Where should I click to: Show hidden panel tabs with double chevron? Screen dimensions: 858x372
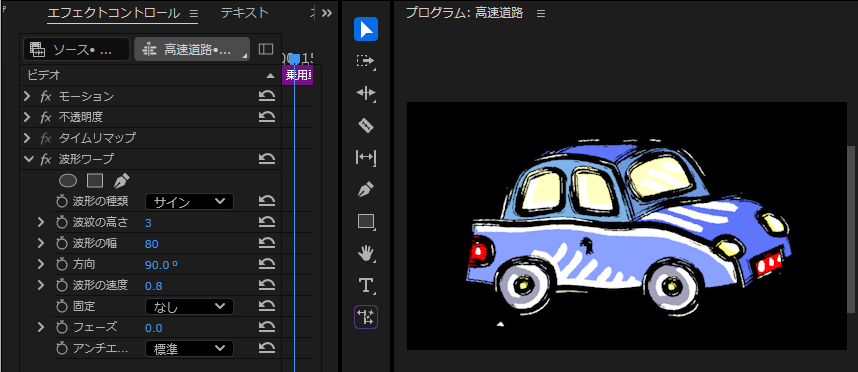[327, 14]
